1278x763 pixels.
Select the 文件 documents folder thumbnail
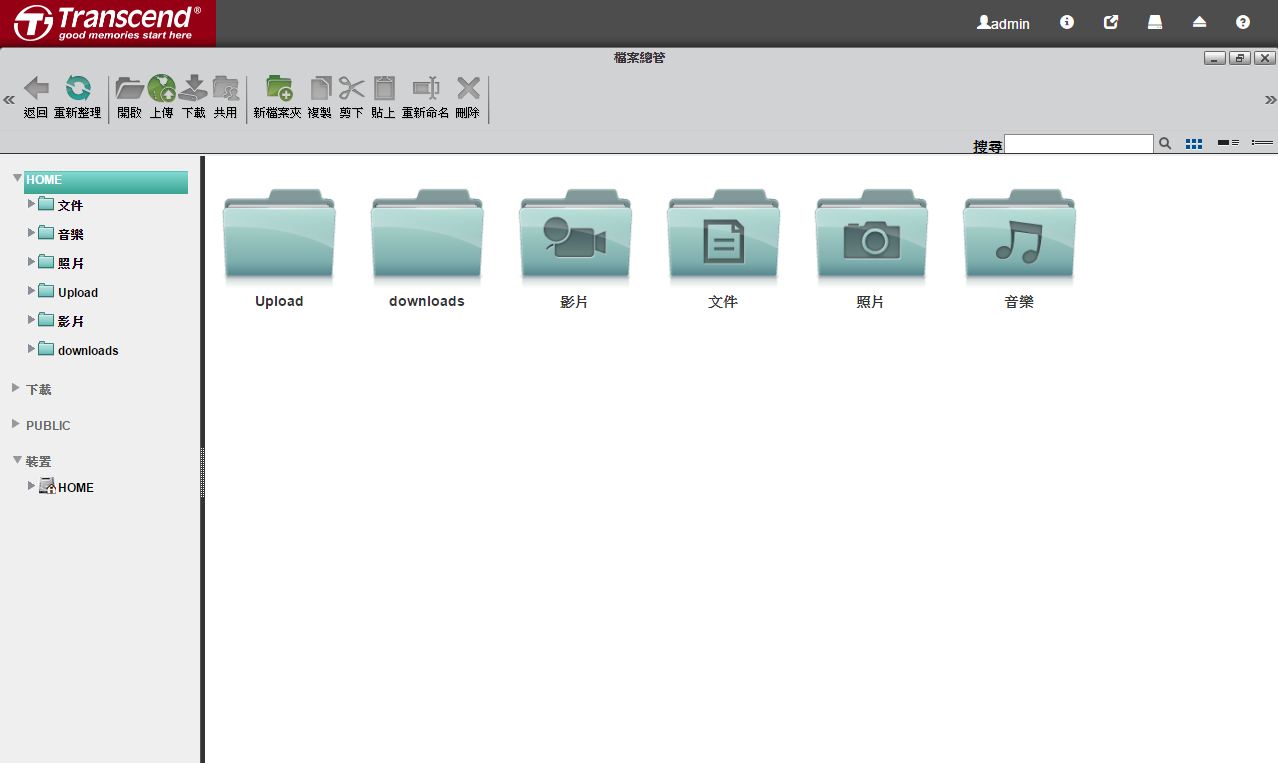pyautogui.click(x=723, y=234)
